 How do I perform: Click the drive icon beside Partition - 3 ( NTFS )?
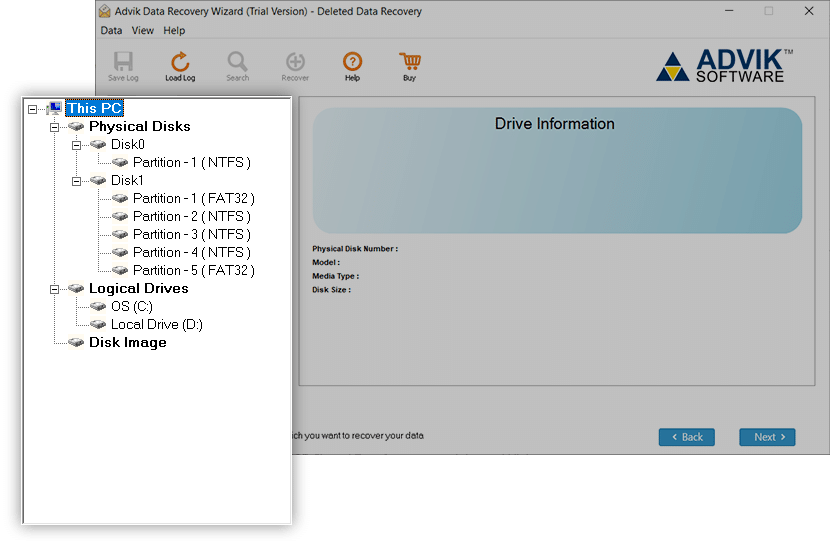pyautogui.click(x=120, y=235)
